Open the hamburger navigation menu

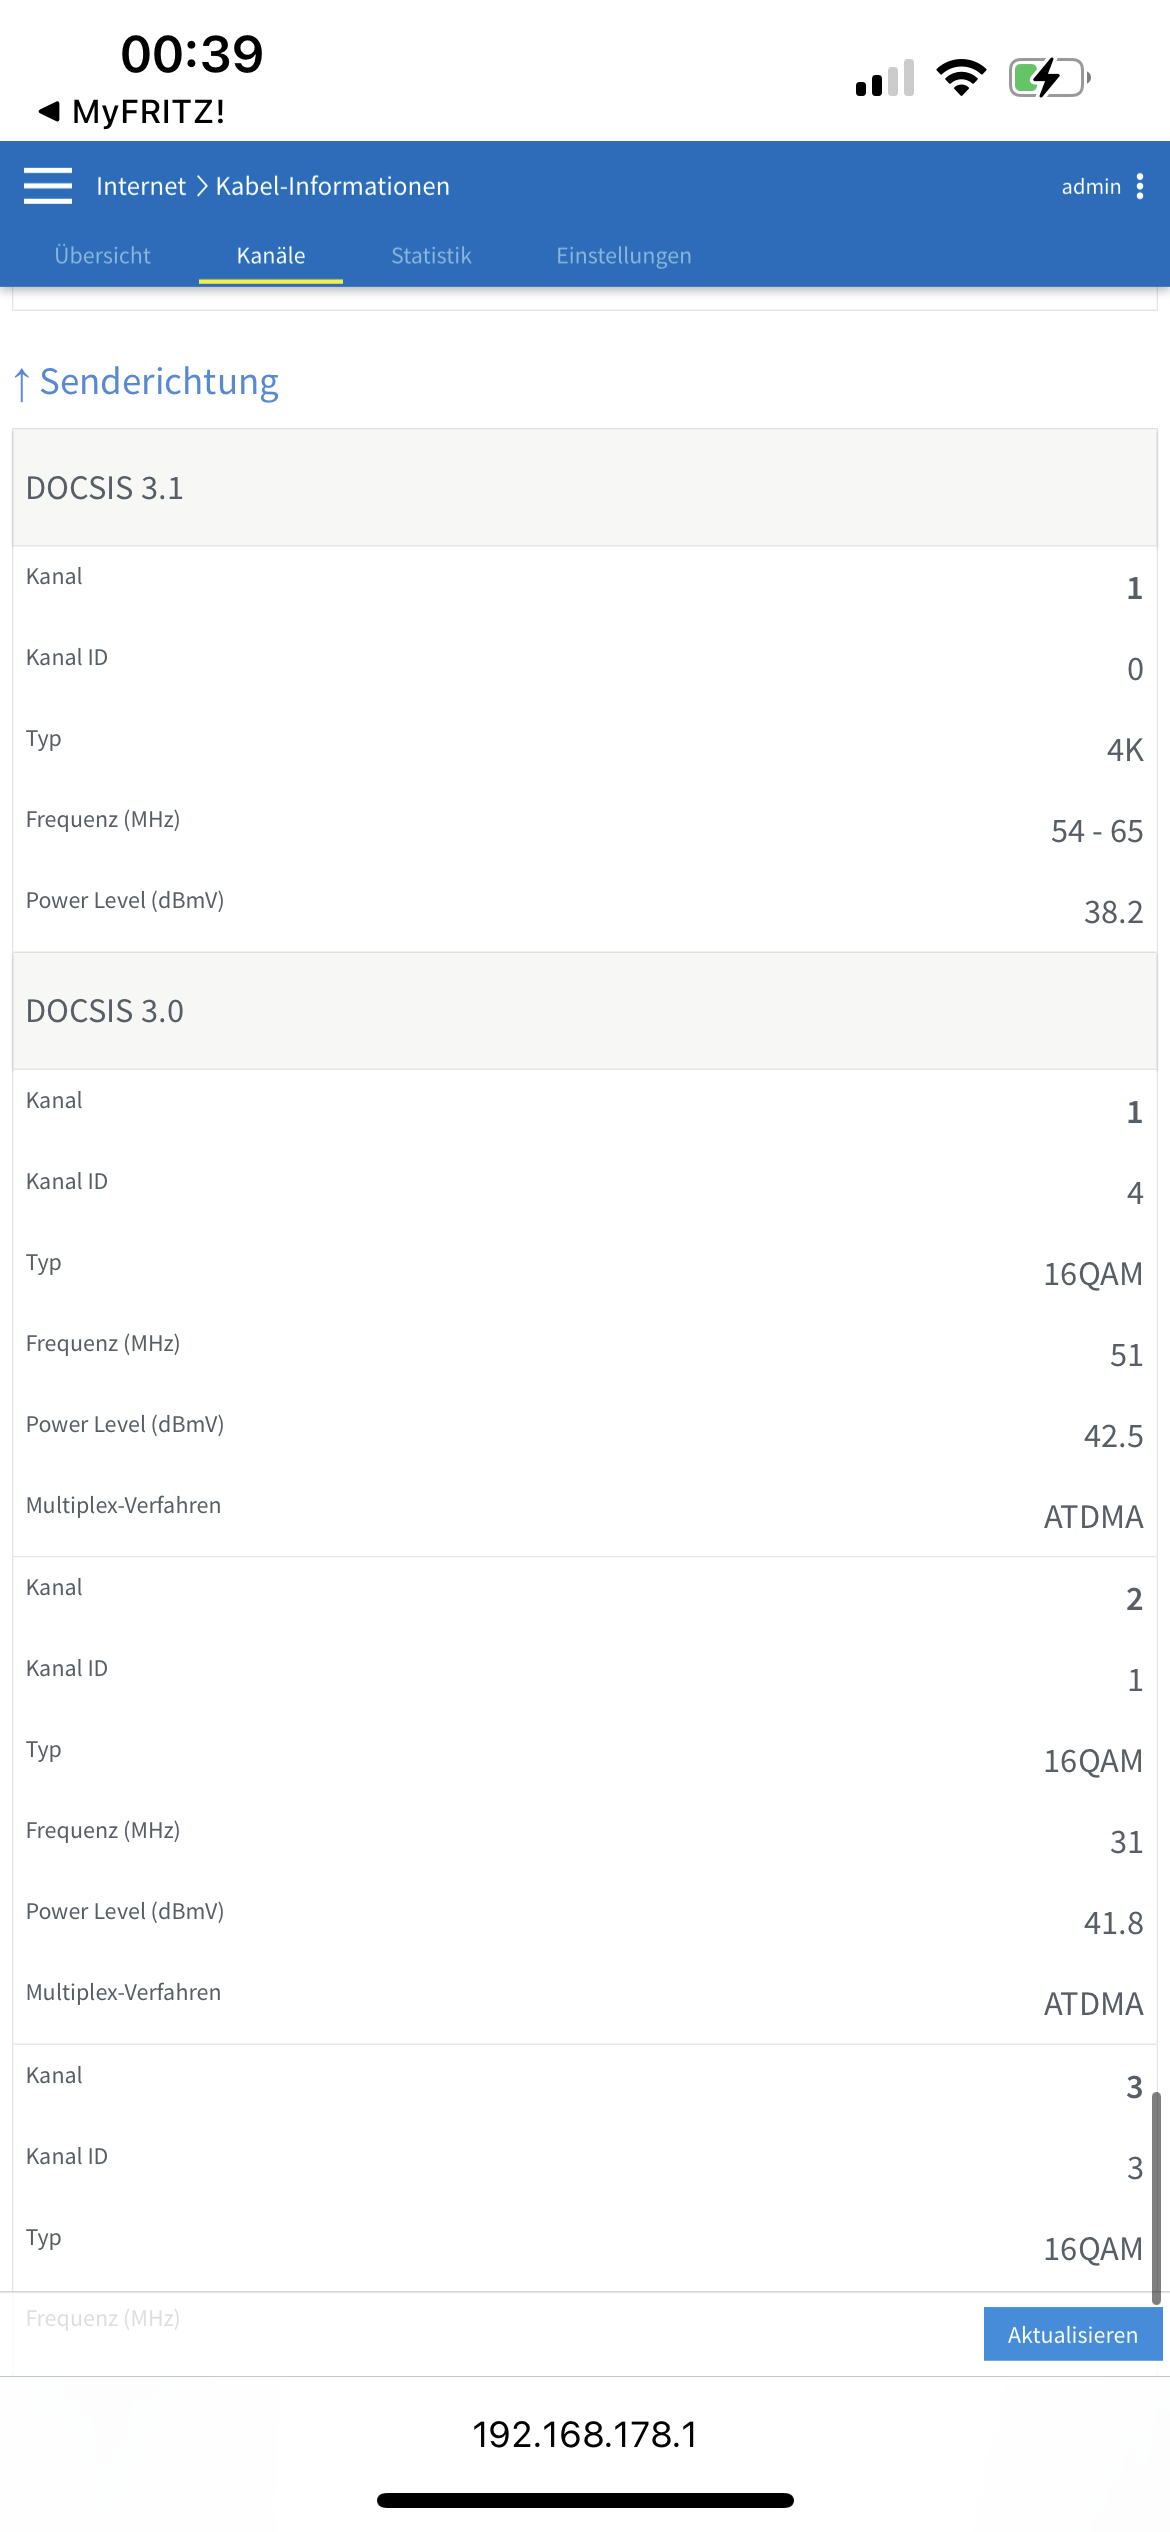click(48, 186)
